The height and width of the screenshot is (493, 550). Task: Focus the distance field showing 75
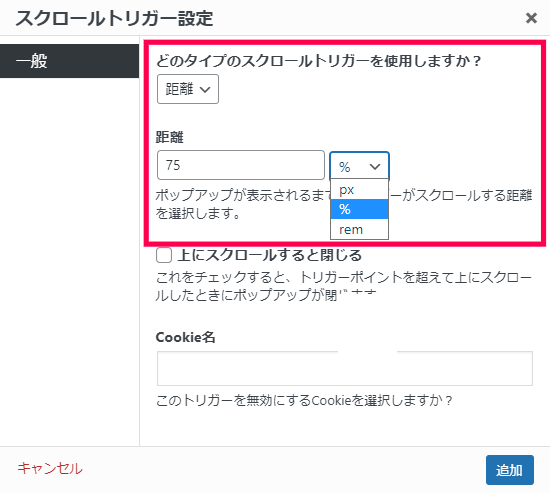pyautogui.click(x=241, y=165)
